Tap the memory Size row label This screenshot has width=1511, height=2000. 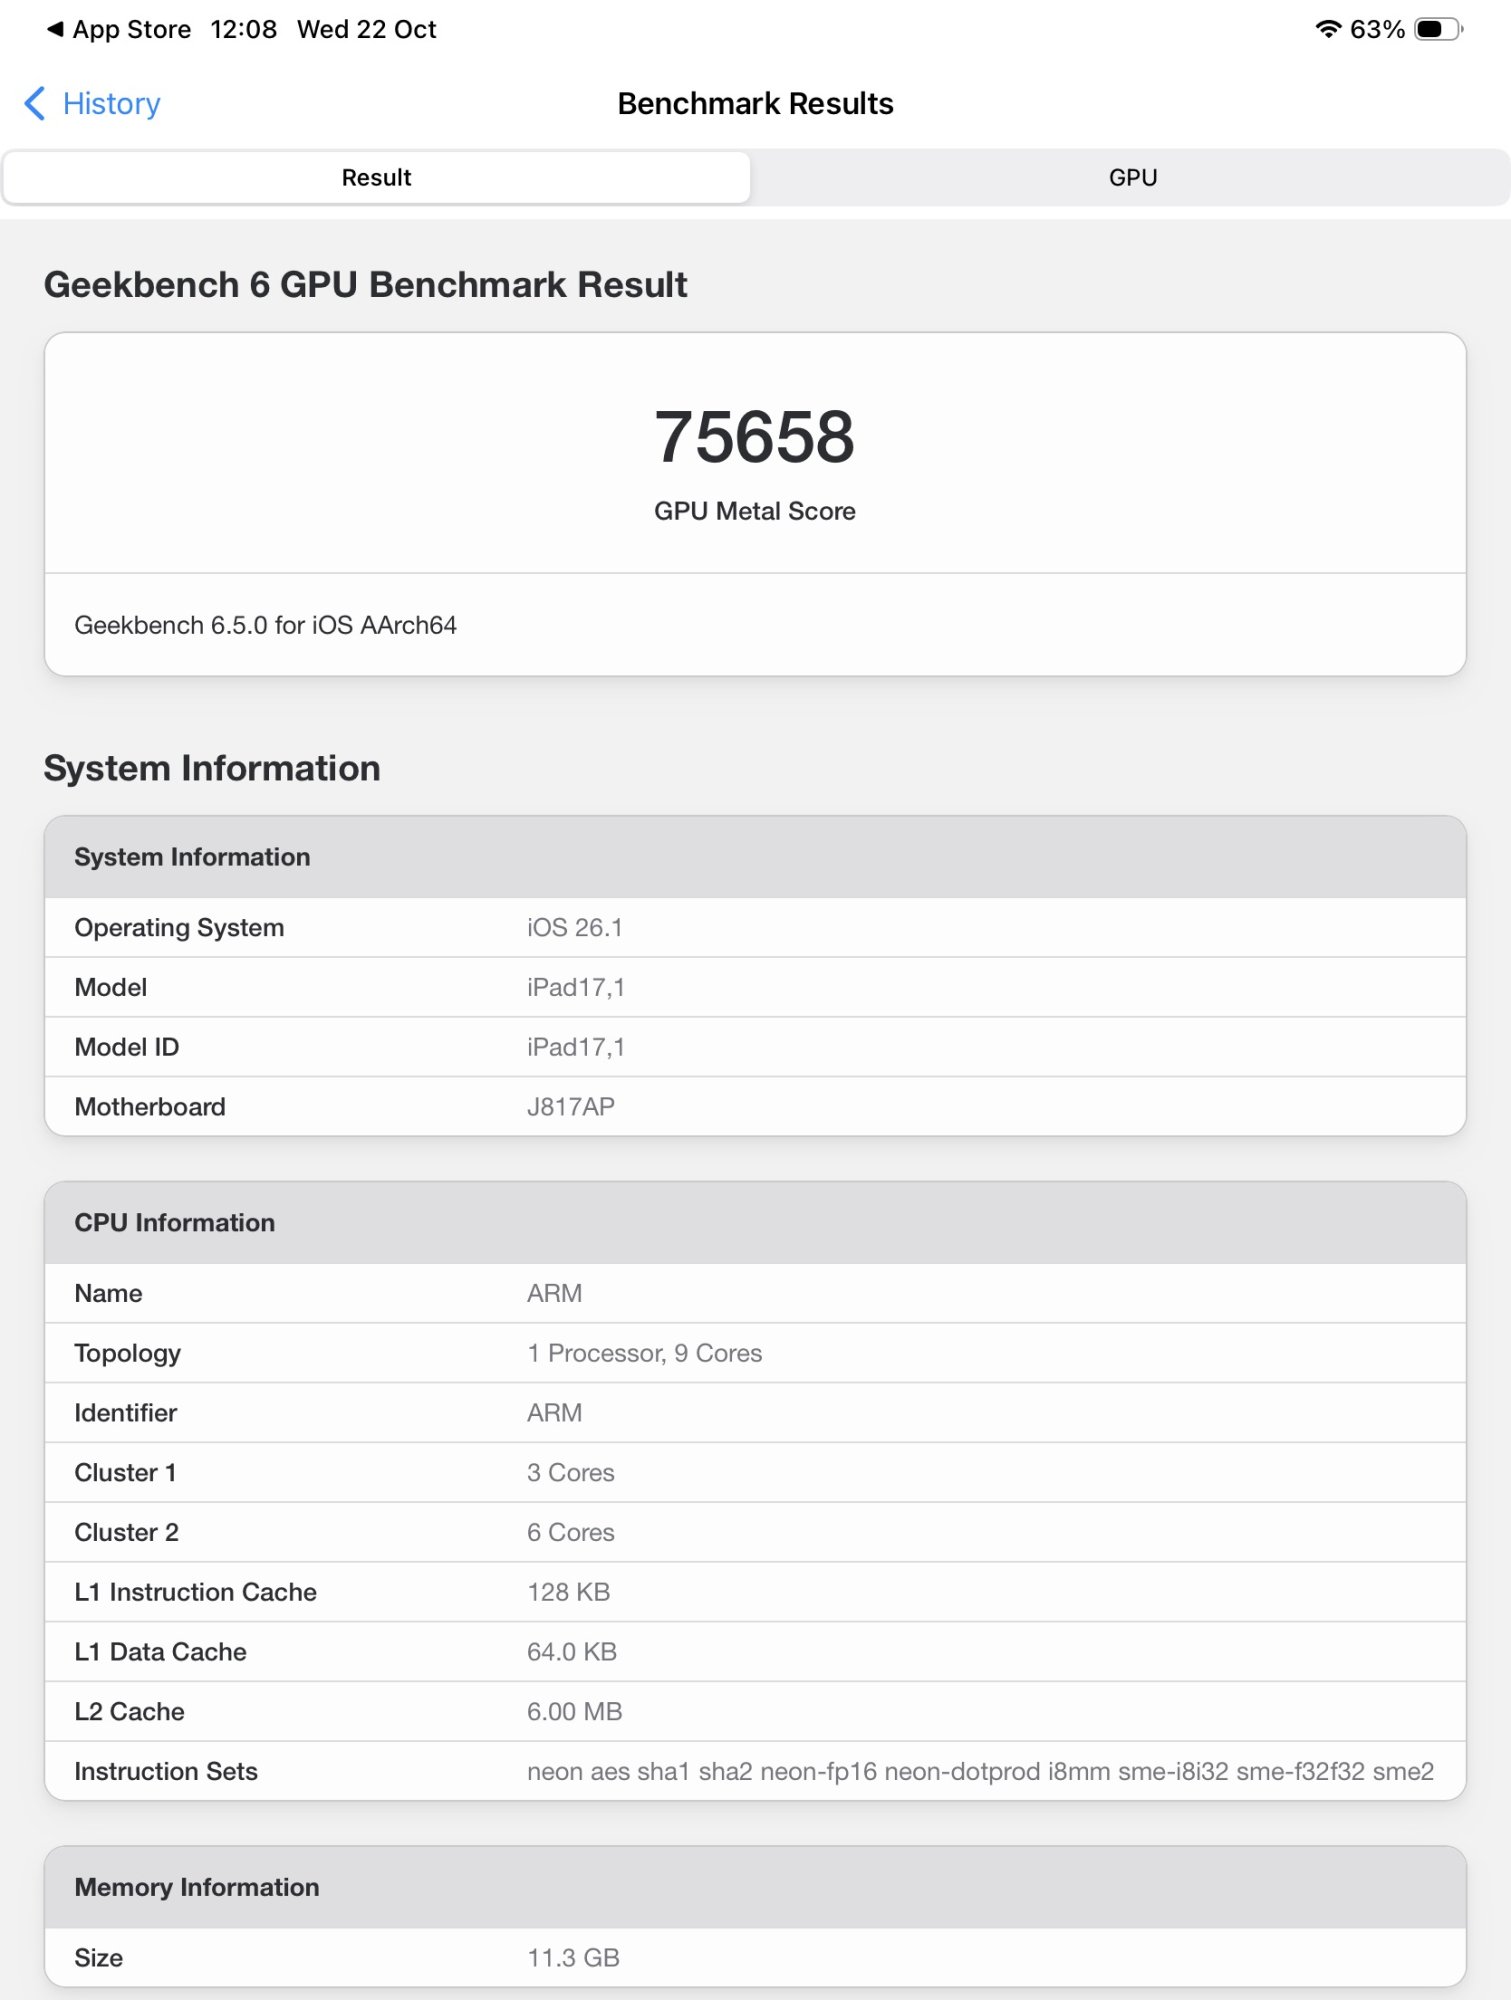pyautogui.click(x=98, y=1957)
